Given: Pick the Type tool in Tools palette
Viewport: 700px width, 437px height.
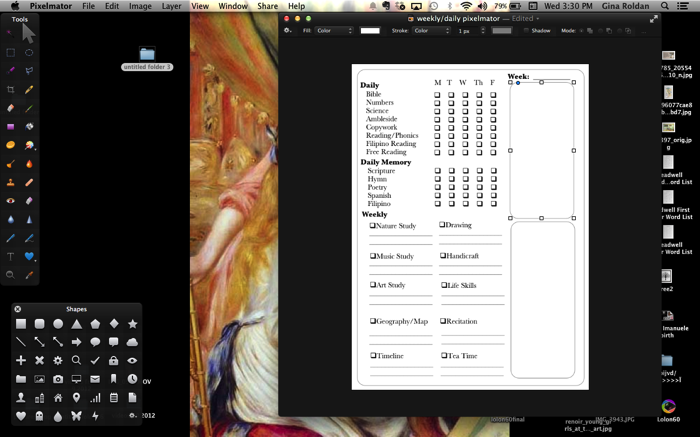Looking at the screenshot, I should coord(10,256).
